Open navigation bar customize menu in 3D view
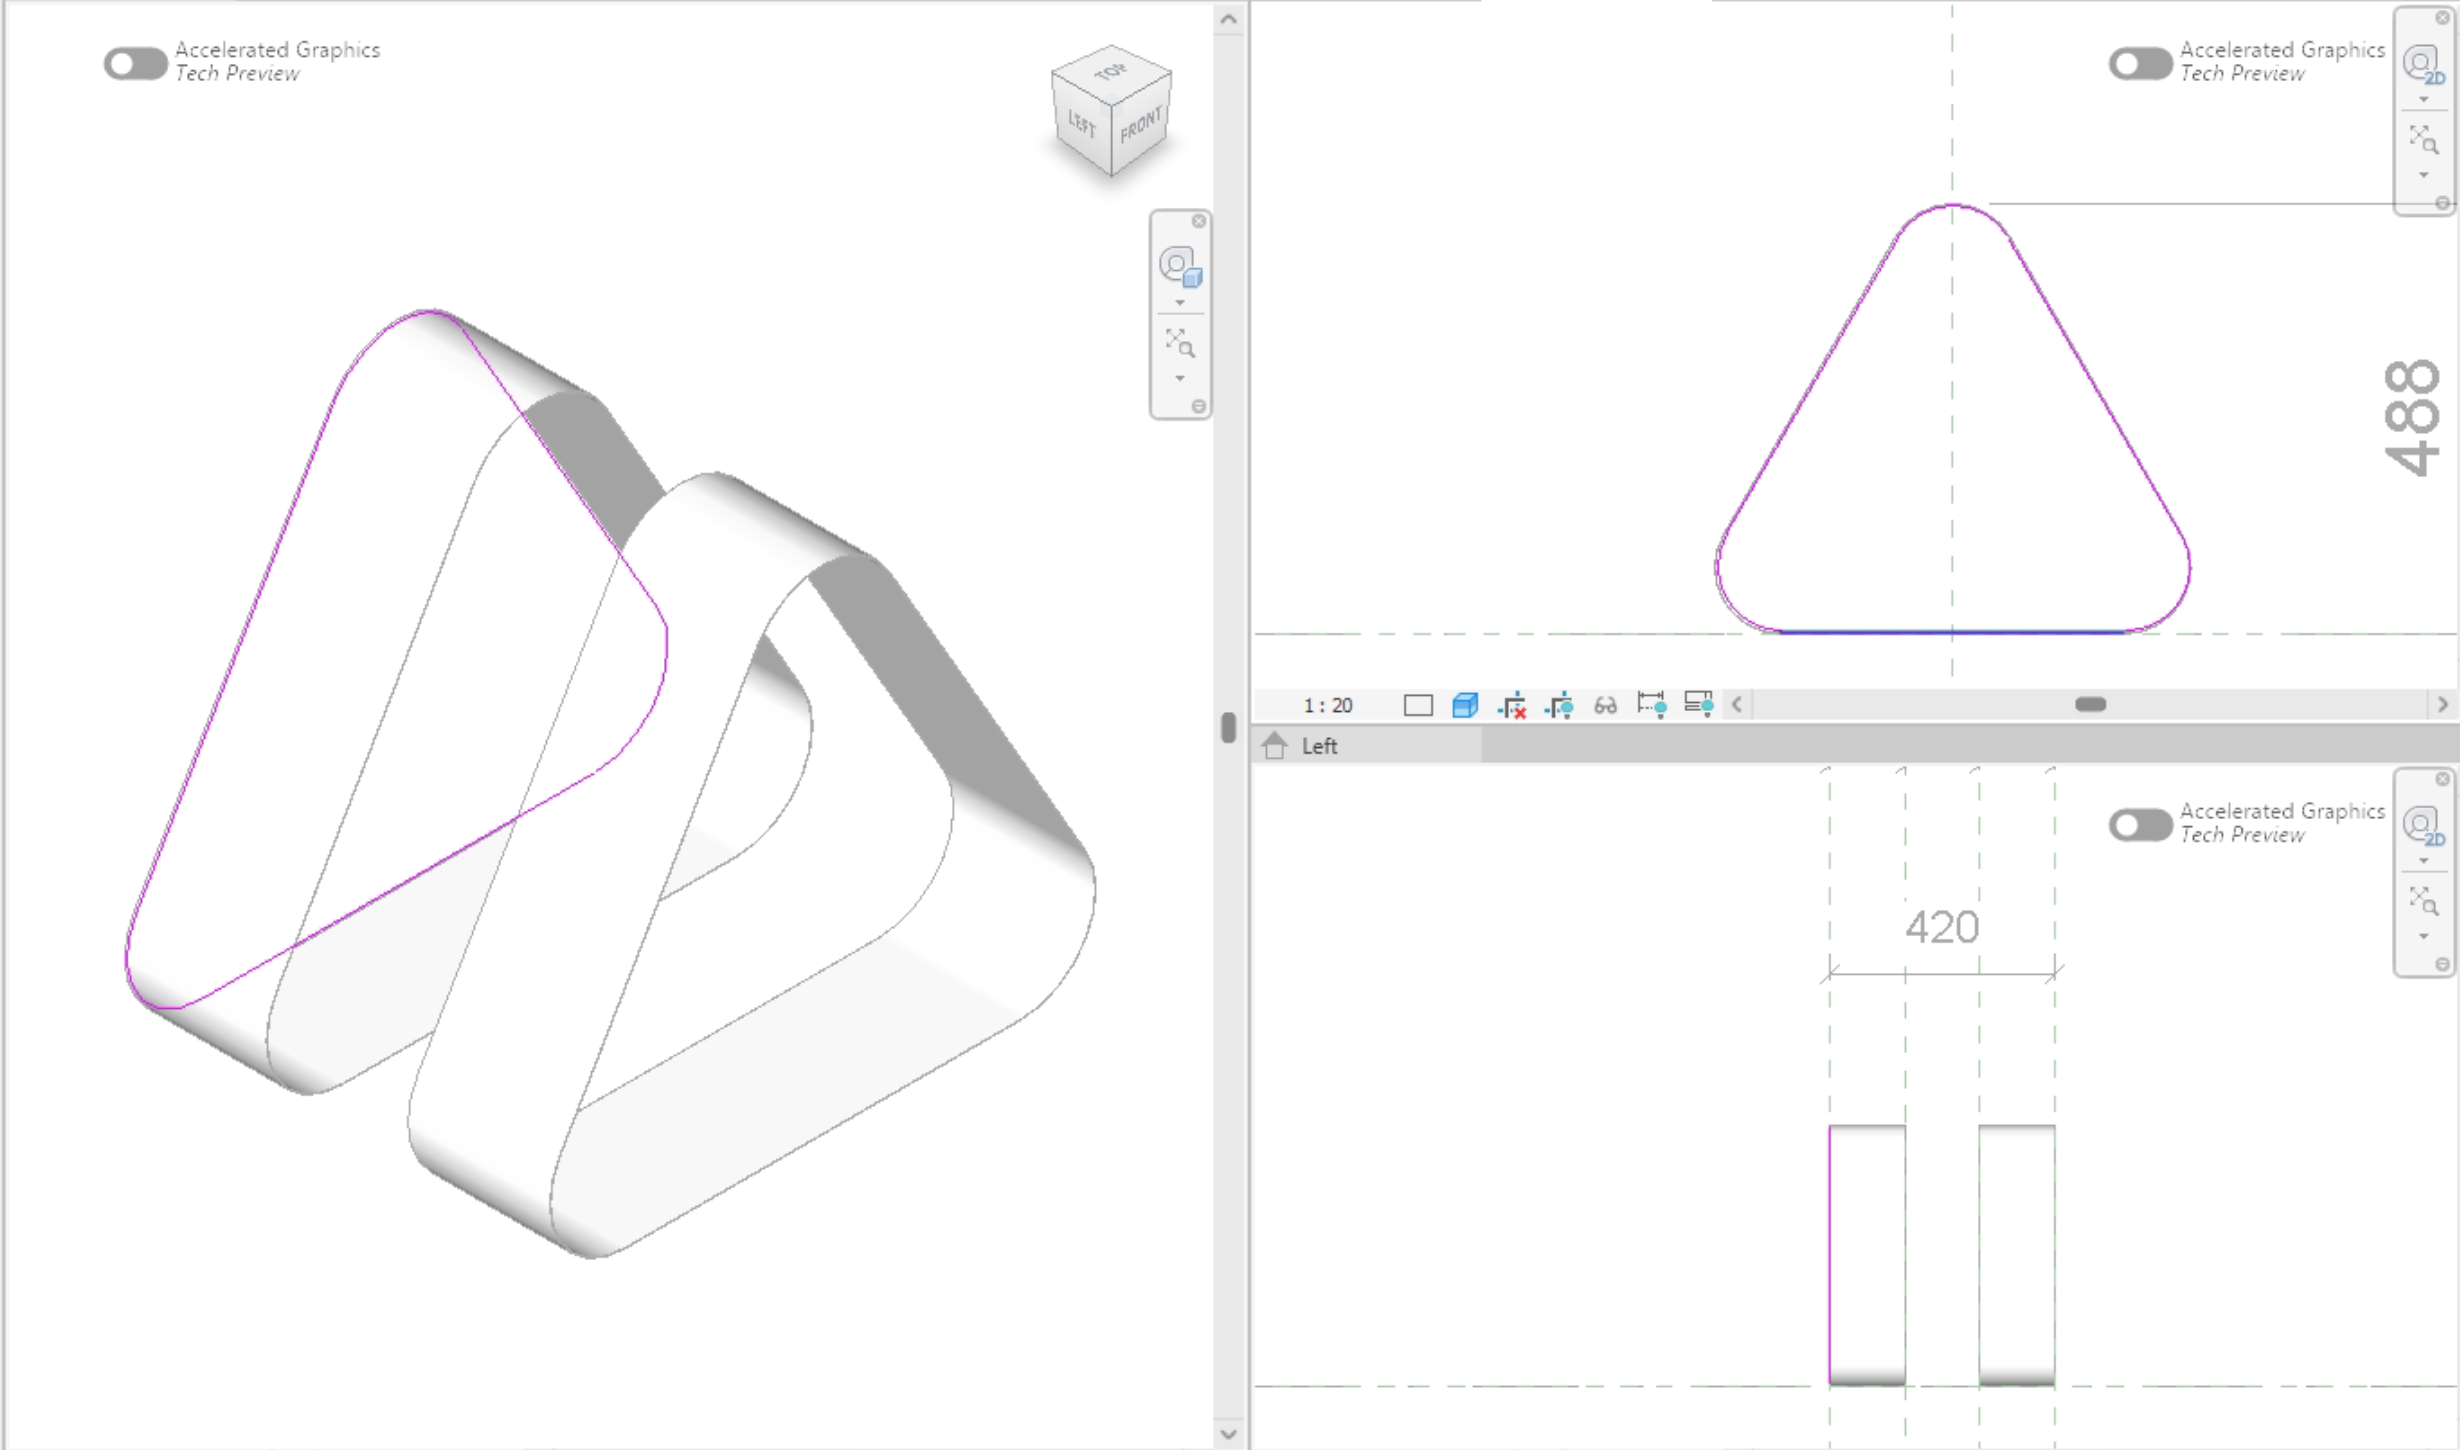 (1198, 406)
